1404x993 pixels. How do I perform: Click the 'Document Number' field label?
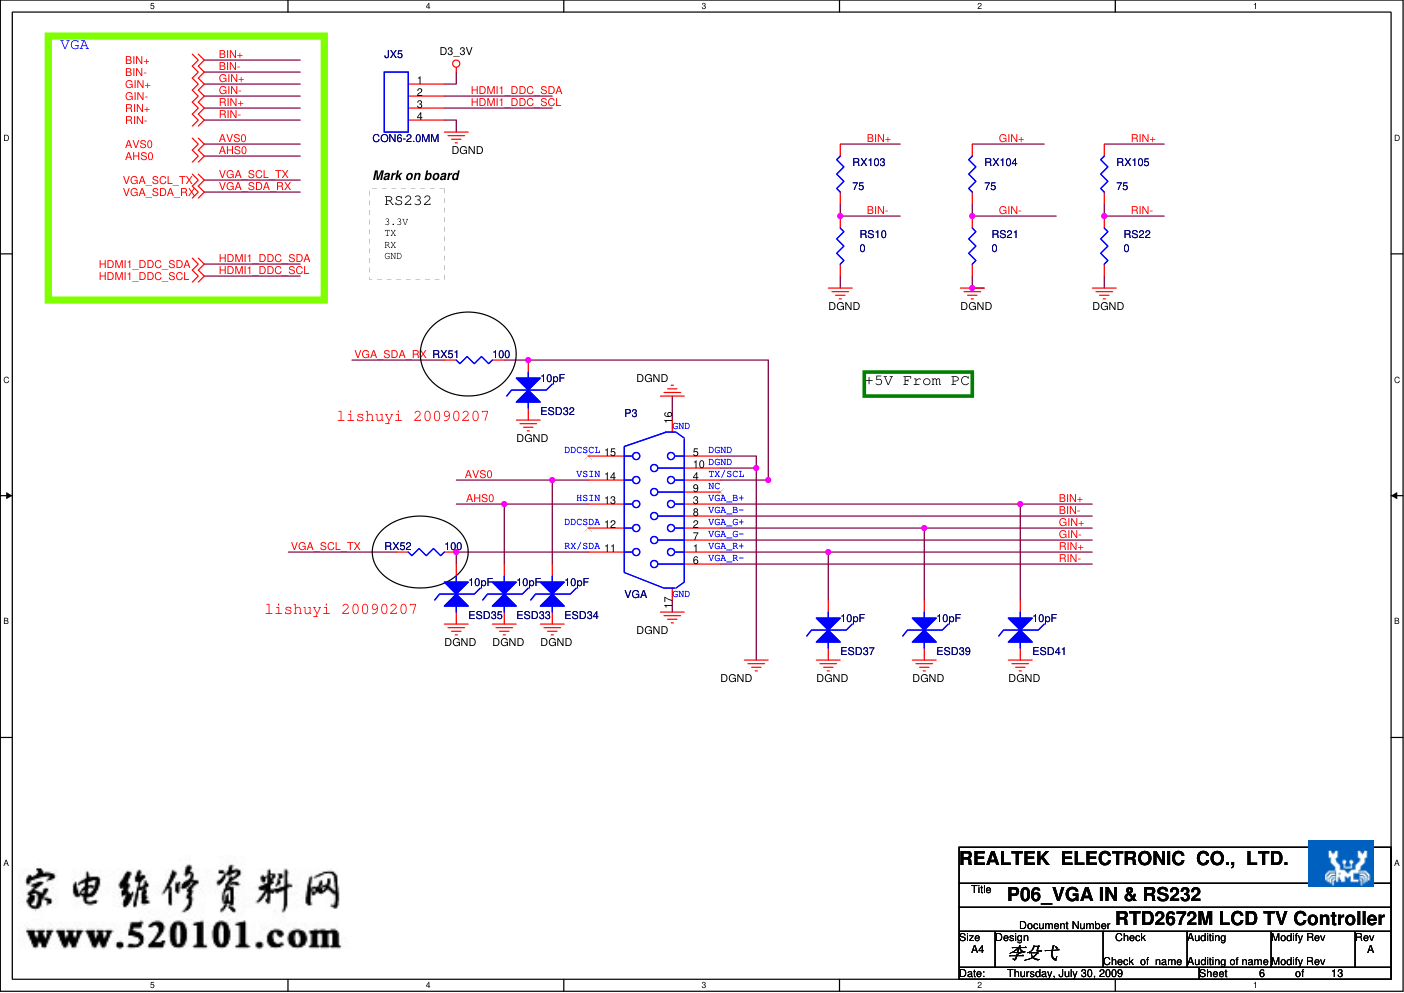click(1065, 926)
